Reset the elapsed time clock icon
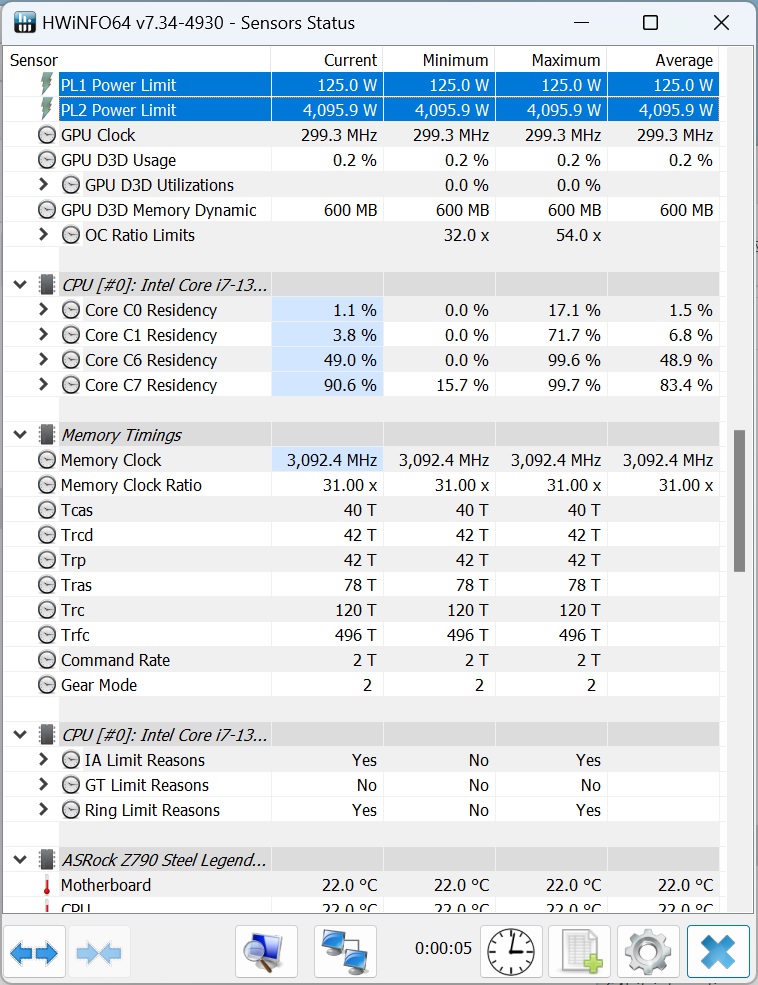 point(511,951)
